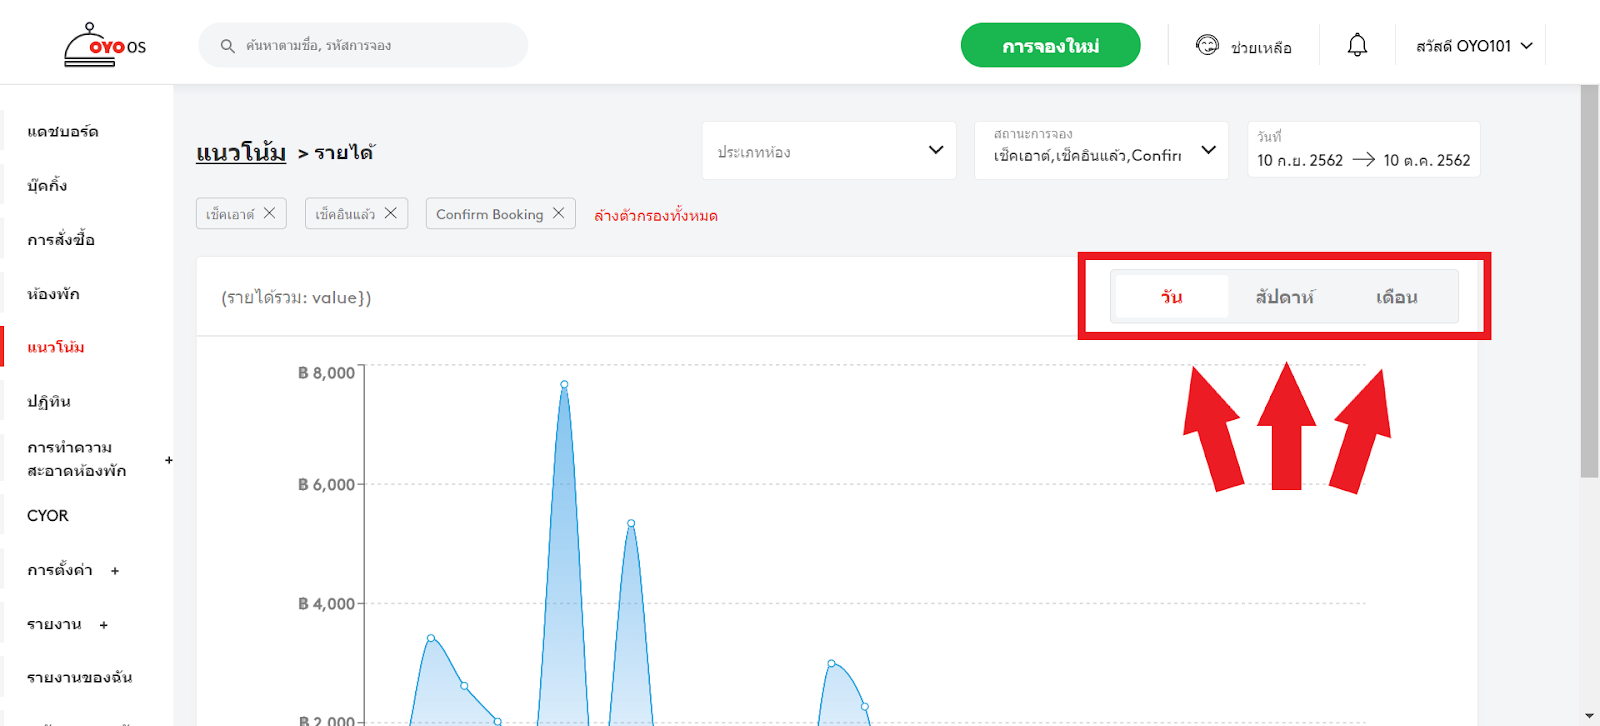Click the search magnifier icon
The height and width of the screenshot is (726, 1600).
(x=227, y=46)
